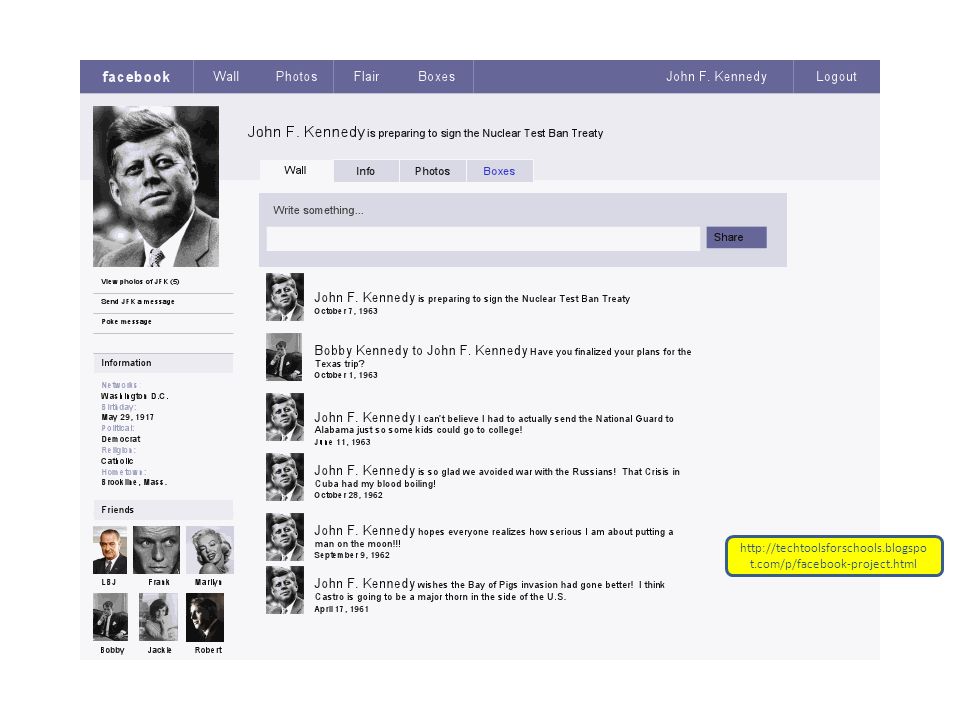Click the Brookline, Mass. hometown value
Image resolution: width=960 pixels, height=720 pixels.
click(x=134, y=482)
